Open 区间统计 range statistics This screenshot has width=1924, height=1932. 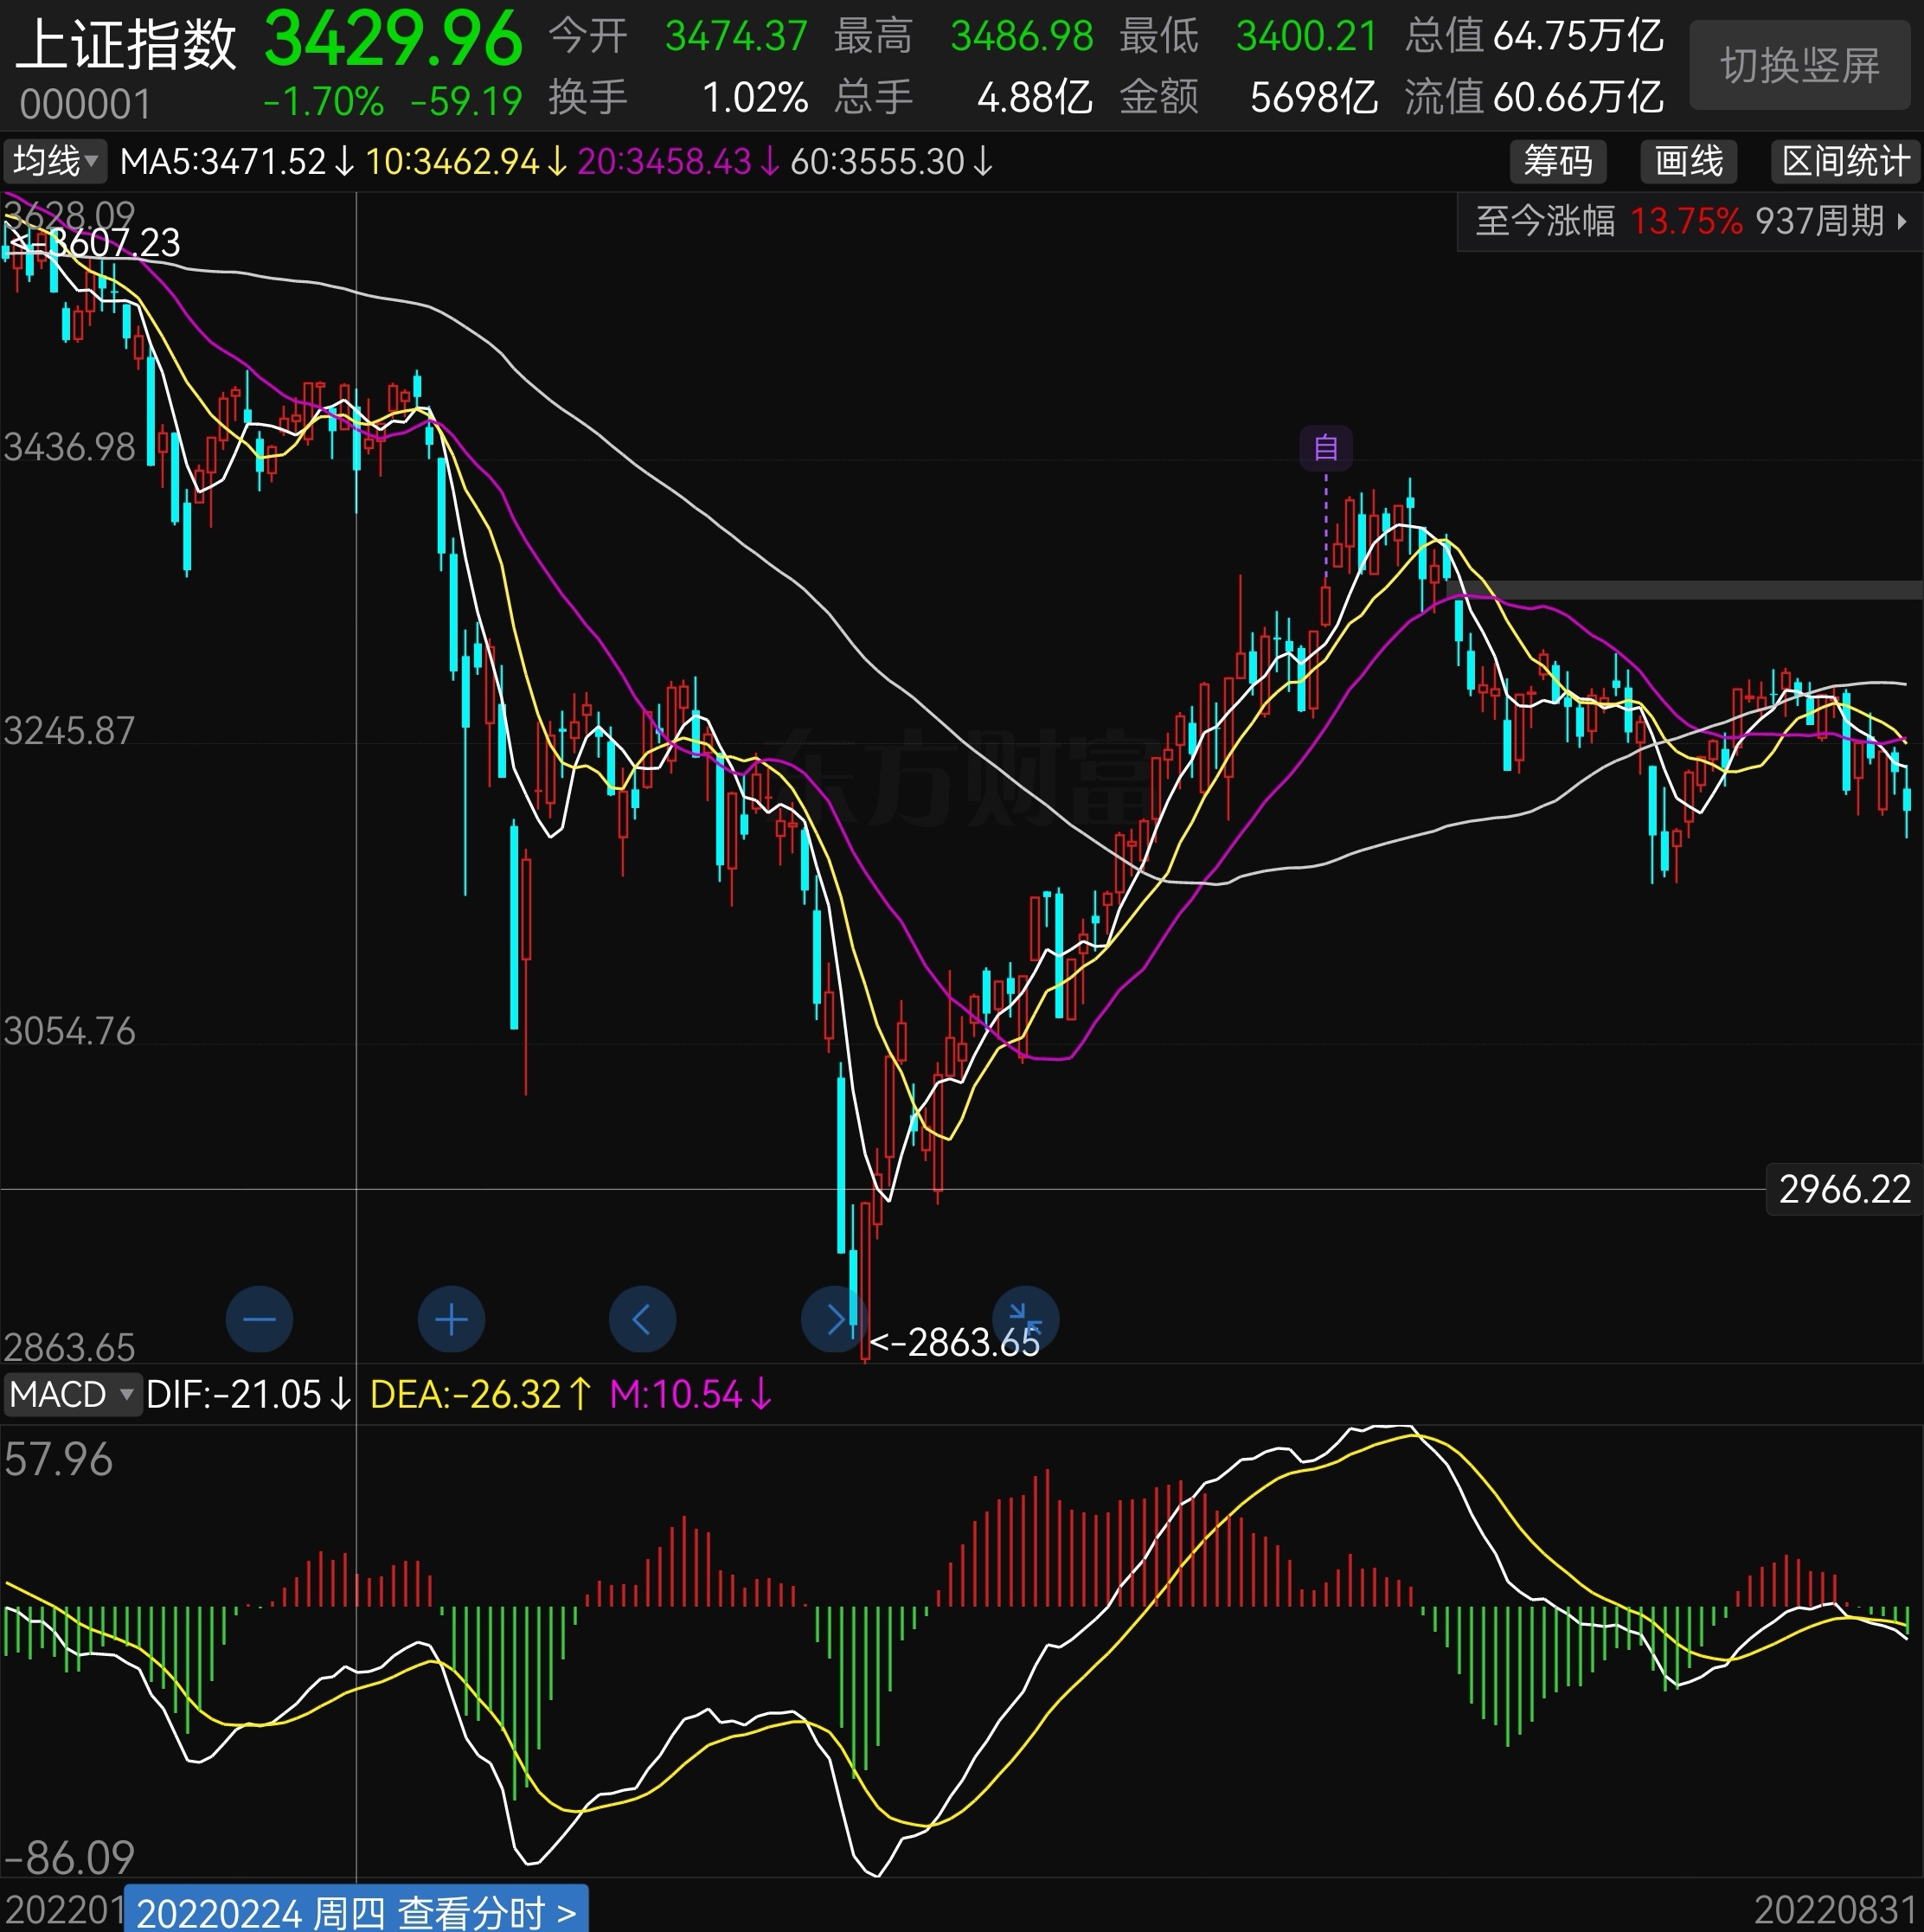[1845, 161]
